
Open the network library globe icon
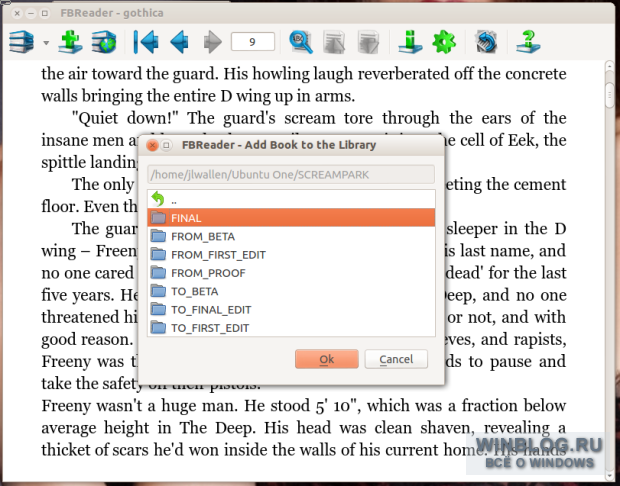(104, 42)
